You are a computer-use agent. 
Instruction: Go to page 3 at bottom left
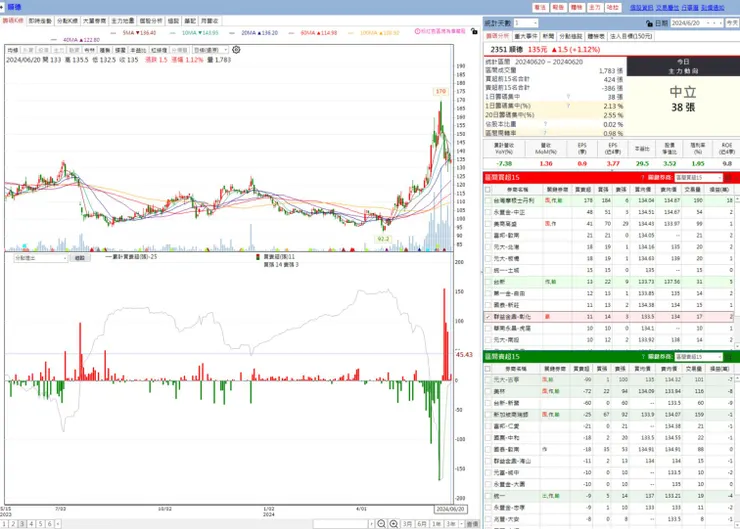[x=22, y=524]
